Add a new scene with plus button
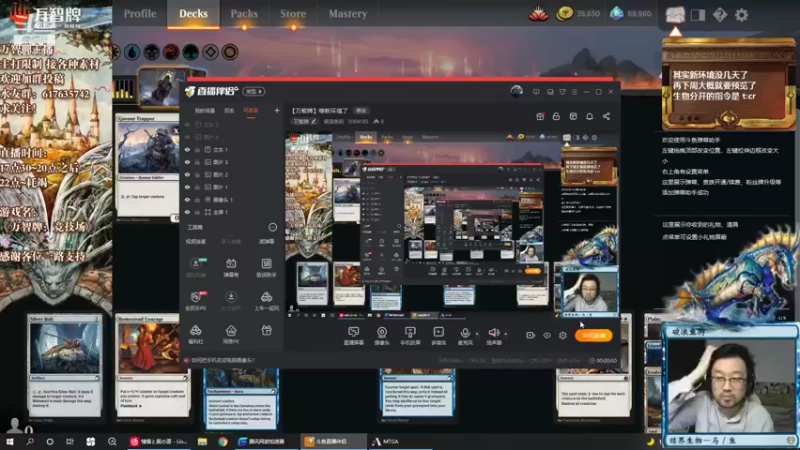 pyautogui.click(x=277, y=110)
